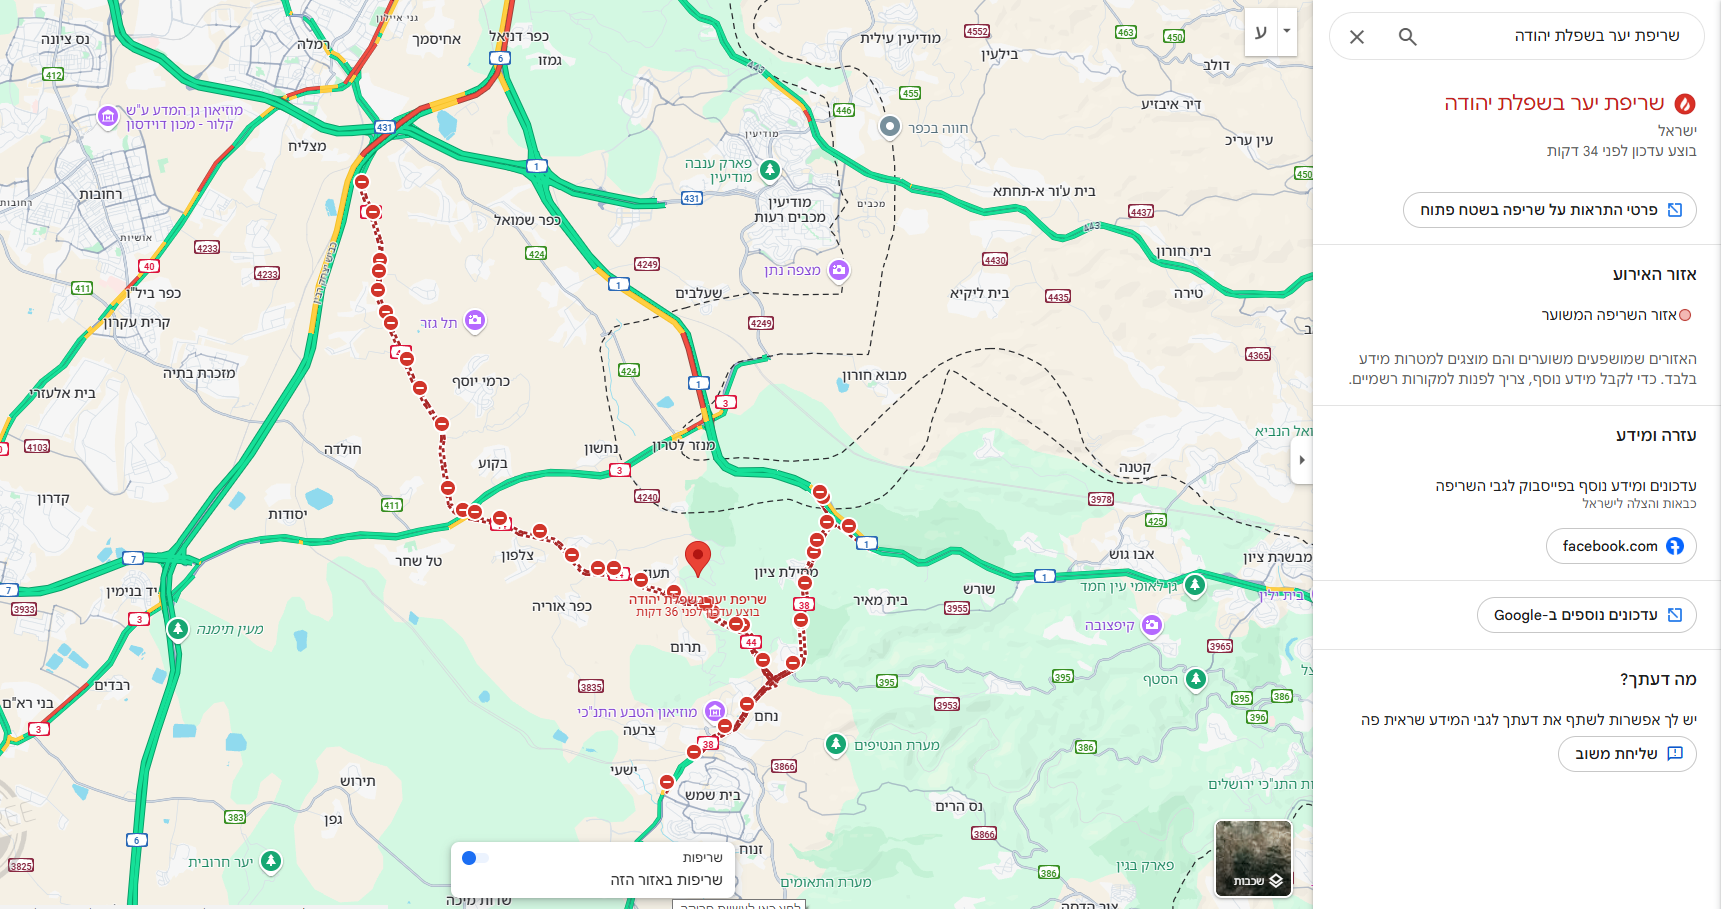Click the search magnifier icon
Viewport: 1723px width, 909px height.
click(1407, 37)
